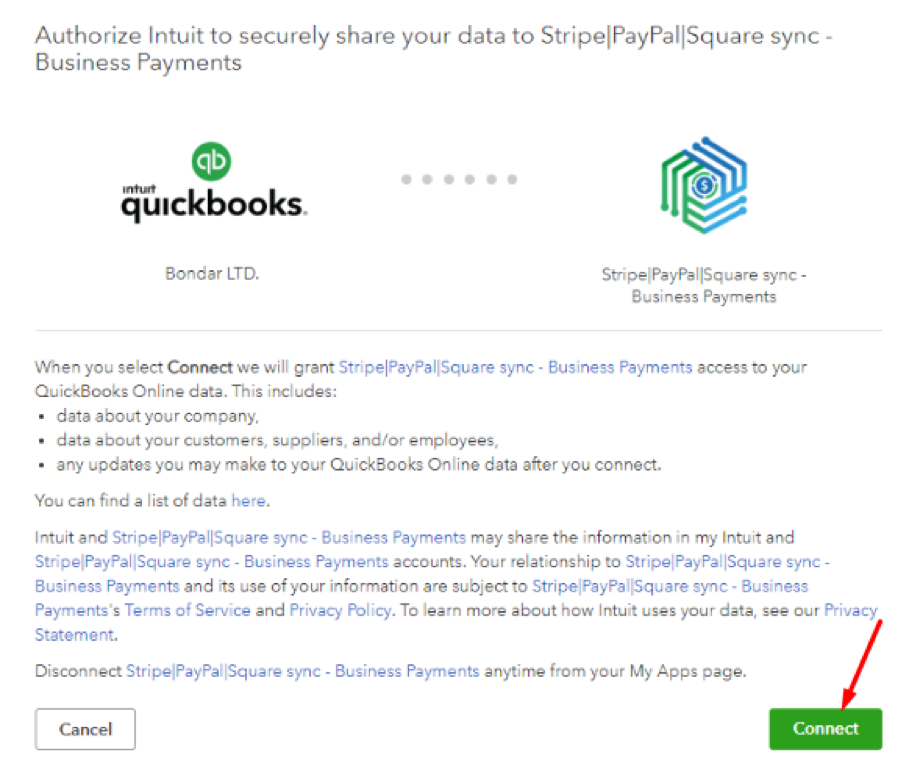Screen dimensions: 908x768
Task: Open the Terms of Service link
Action: [x=188, y=610]
